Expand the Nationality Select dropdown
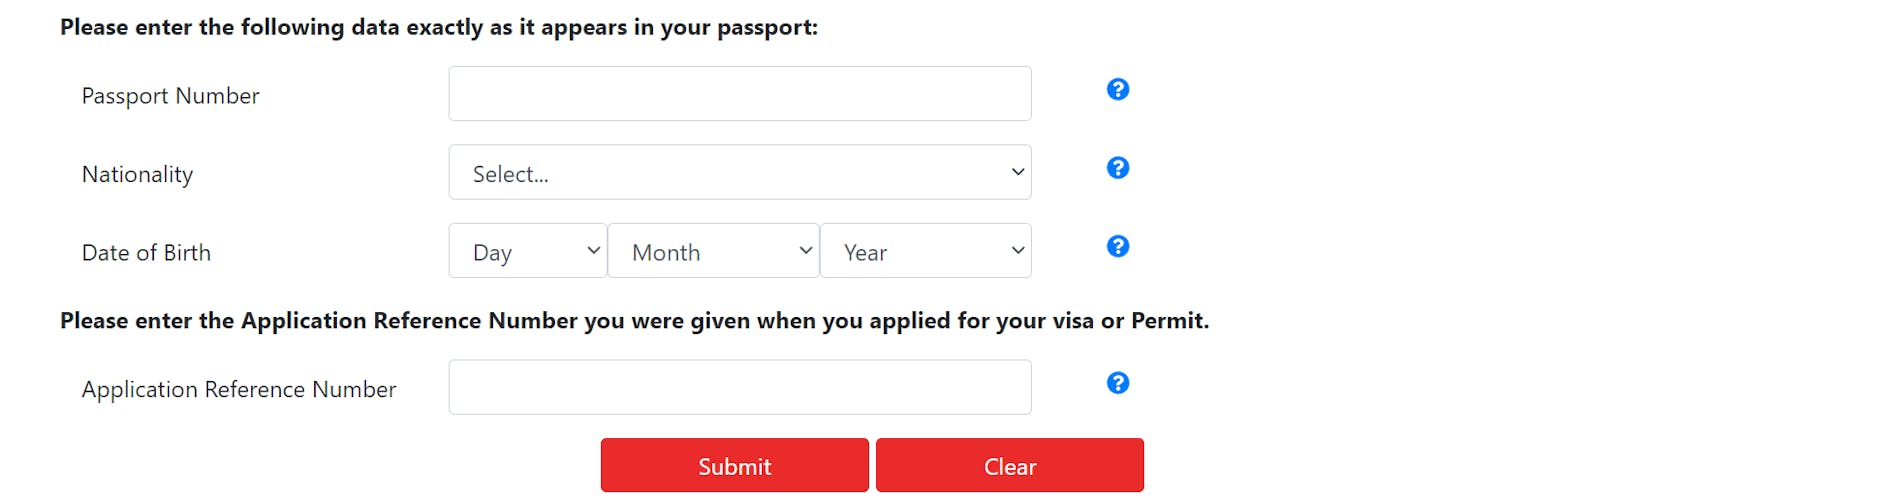Viewport: 1898px width, 500px height. pos(739,173)
